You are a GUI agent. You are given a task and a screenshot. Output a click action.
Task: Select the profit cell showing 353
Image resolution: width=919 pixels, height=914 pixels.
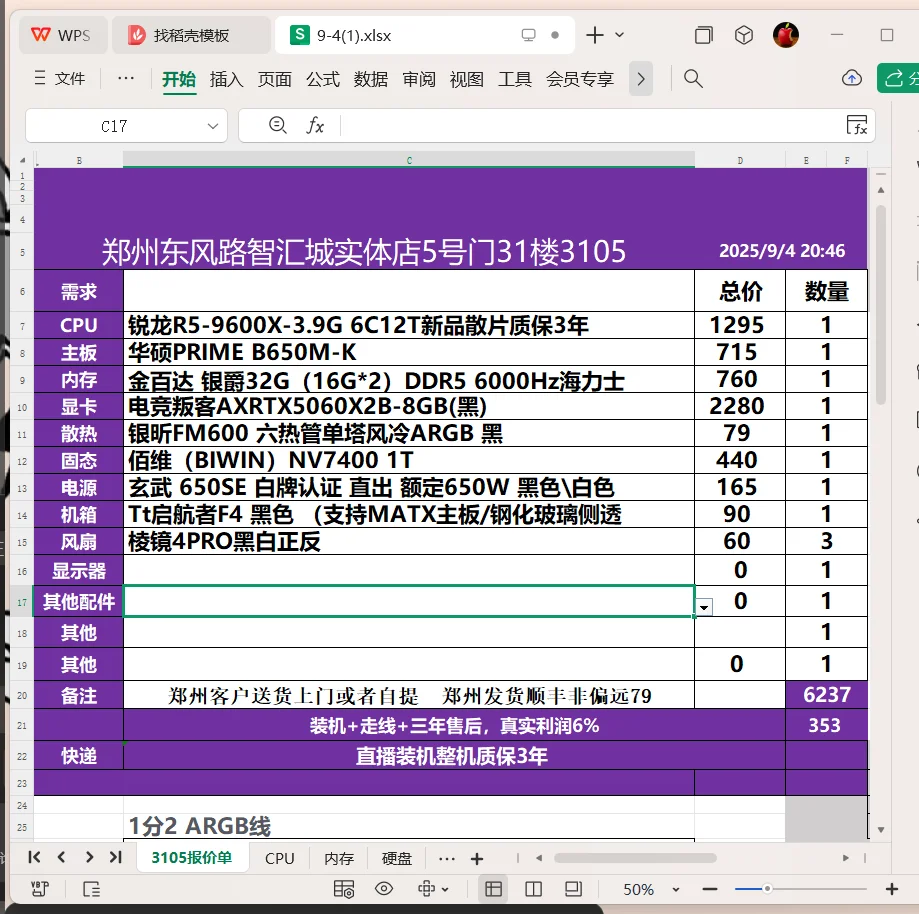826,725
